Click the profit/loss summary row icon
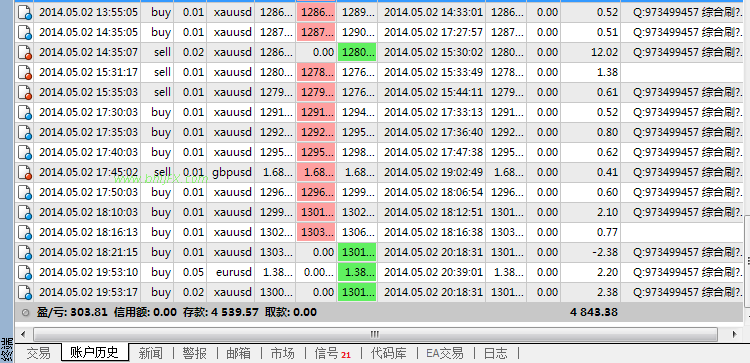This screenshot has width=750, height=363. (x=26, y=313)
